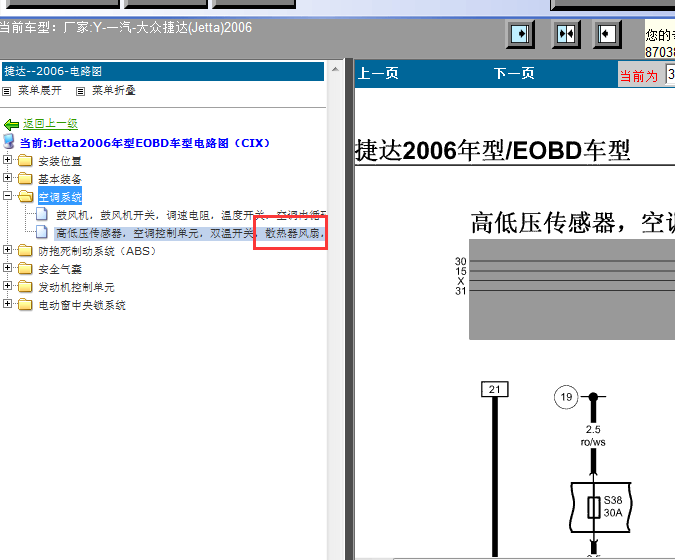
Task: Select the 基本装备 tree item
Action: [60, 179]
